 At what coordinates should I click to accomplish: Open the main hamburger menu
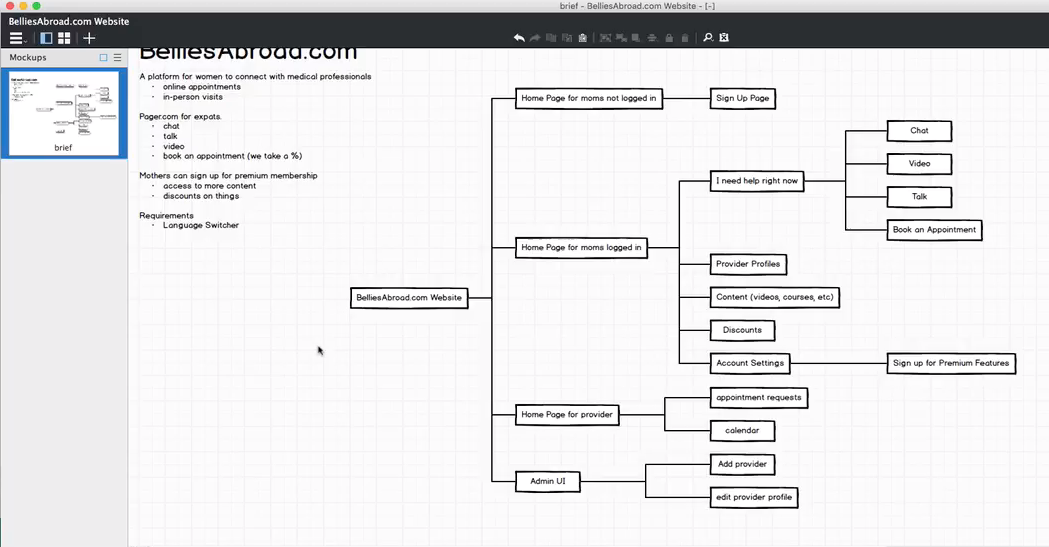(x=17, y=38)
